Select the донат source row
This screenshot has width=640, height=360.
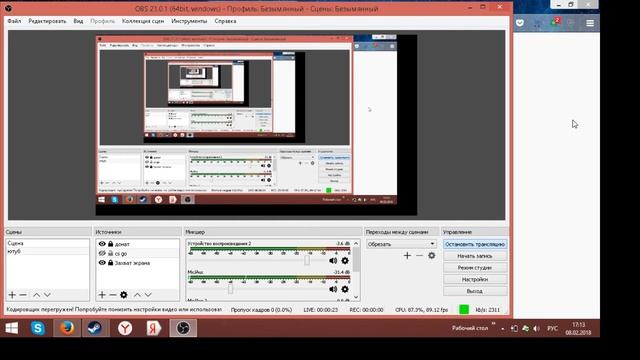tap(138, 244)
